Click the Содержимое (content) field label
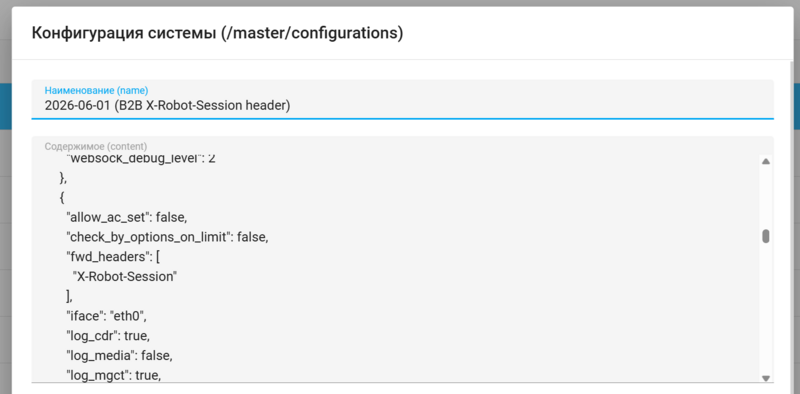The width and height of the screenshot is (800, 394). (x=96, y=146)
